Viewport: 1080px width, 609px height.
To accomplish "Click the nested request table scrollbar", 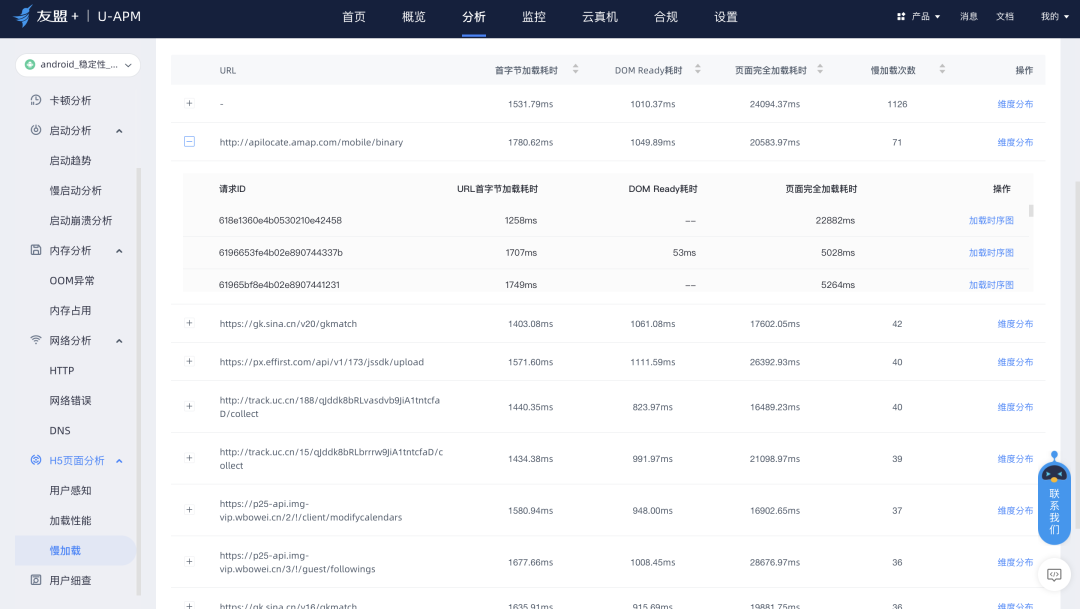I will pyautogui.click(x=1031, y=211).
